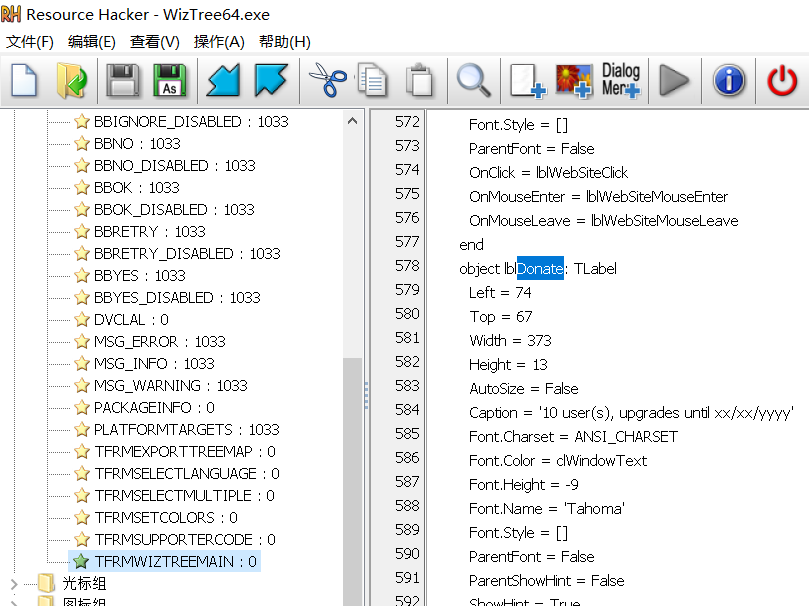The height and width of the screenshot is (606, 809).
Task: Open the 操作(A) menu
Action: 219,42
